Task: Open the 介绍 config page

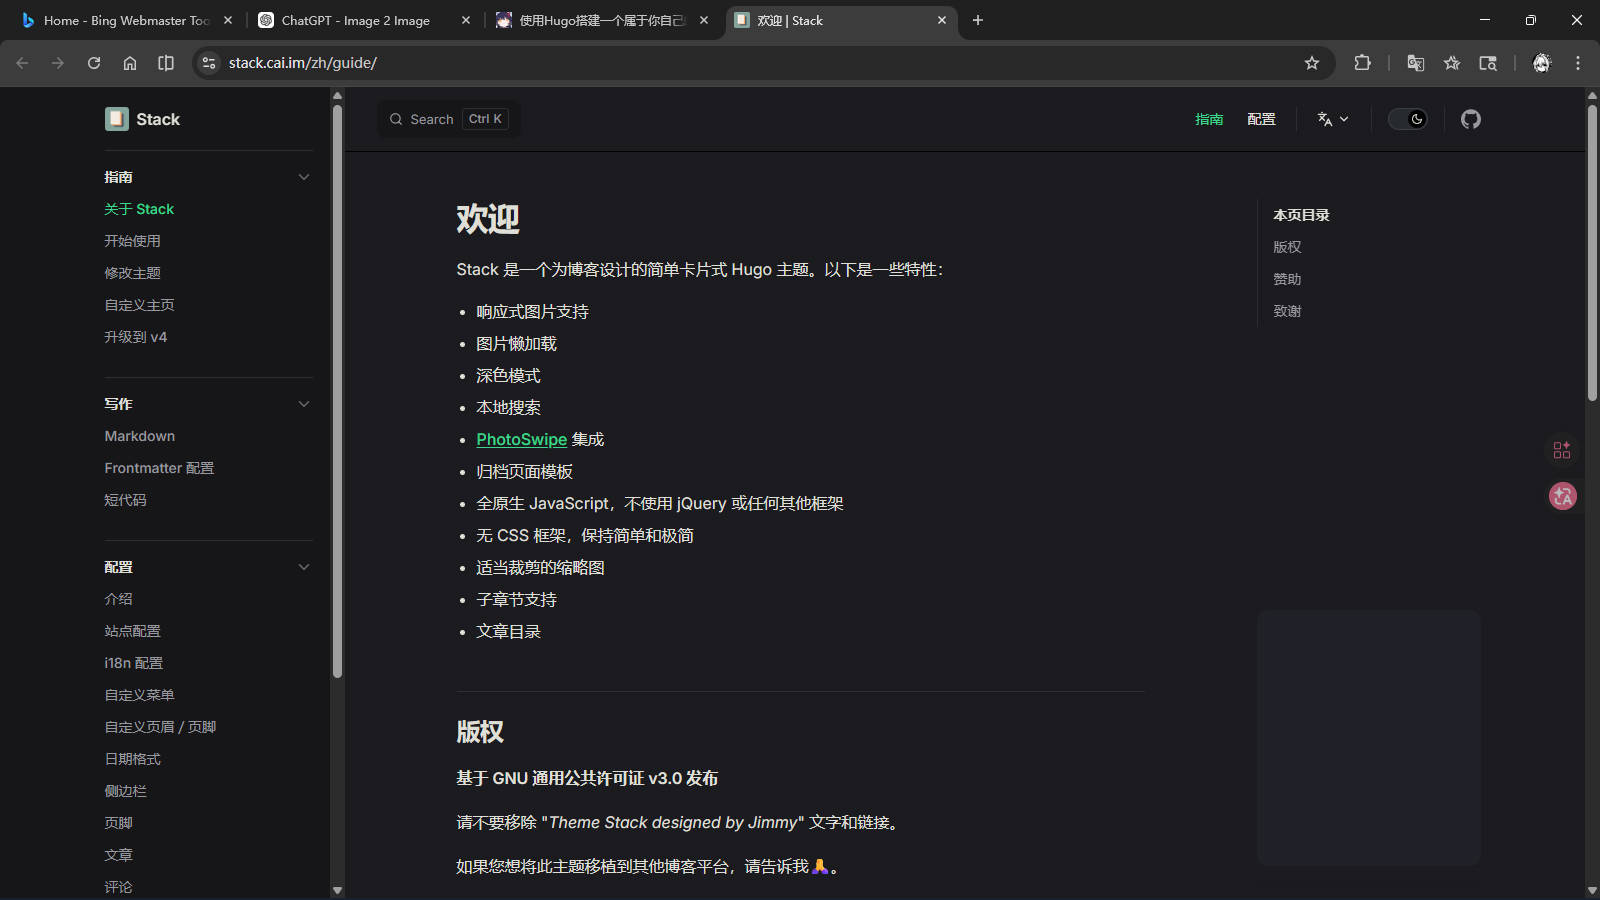Action: (x=118, y=599)
